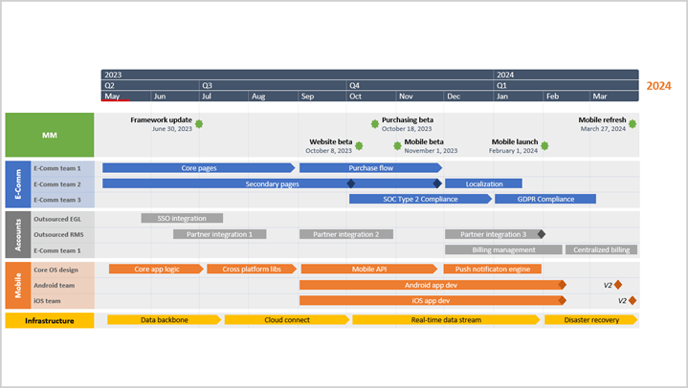The image size is (688, 388).
Task: Click Push notification engine bar
Action: pos(492,269)
